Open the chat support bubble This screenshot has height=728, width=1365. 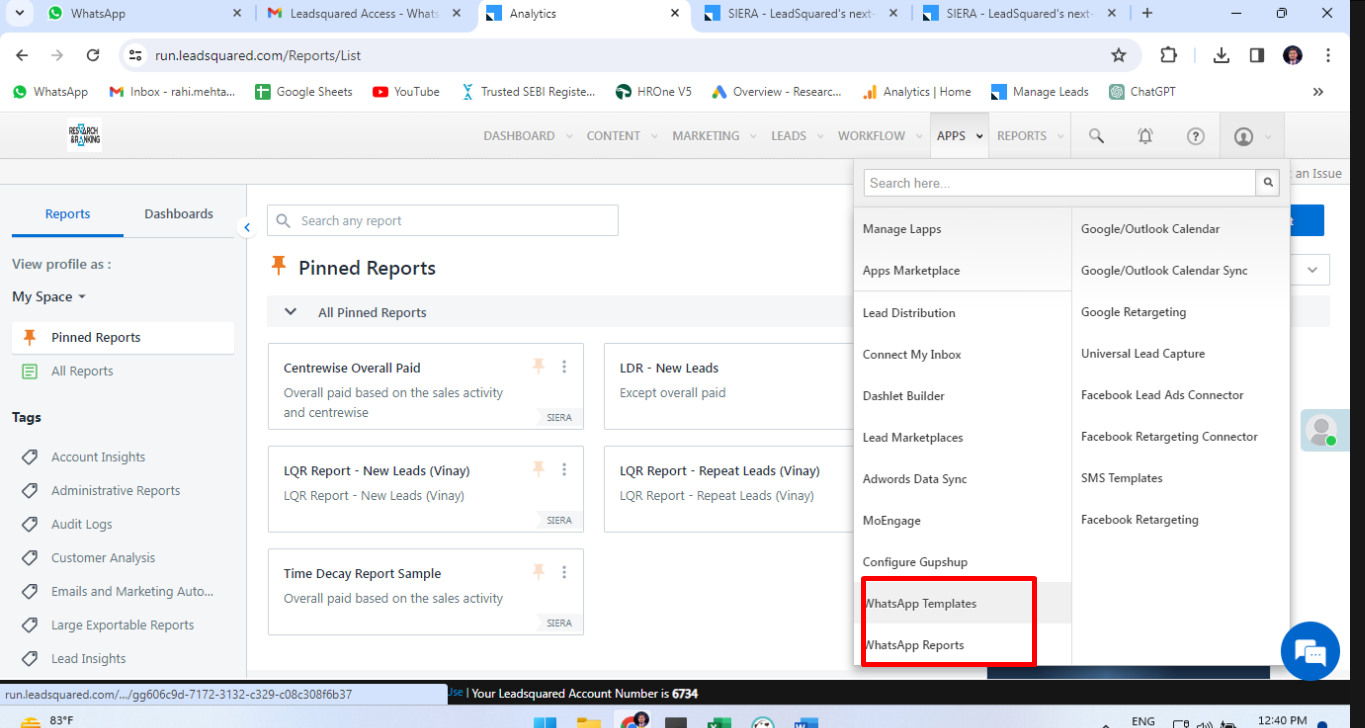click(x=1310, y=651)
